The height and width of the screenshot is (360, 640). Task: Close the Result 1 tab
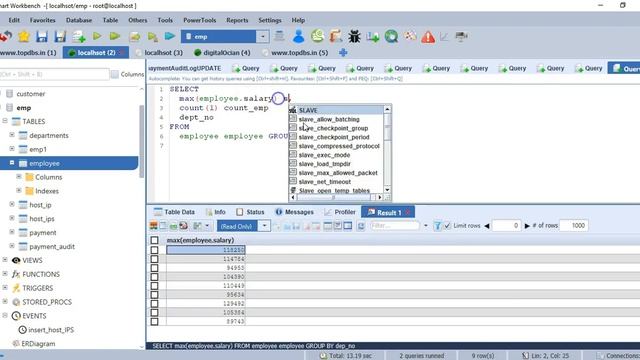[x=407, y=212]
